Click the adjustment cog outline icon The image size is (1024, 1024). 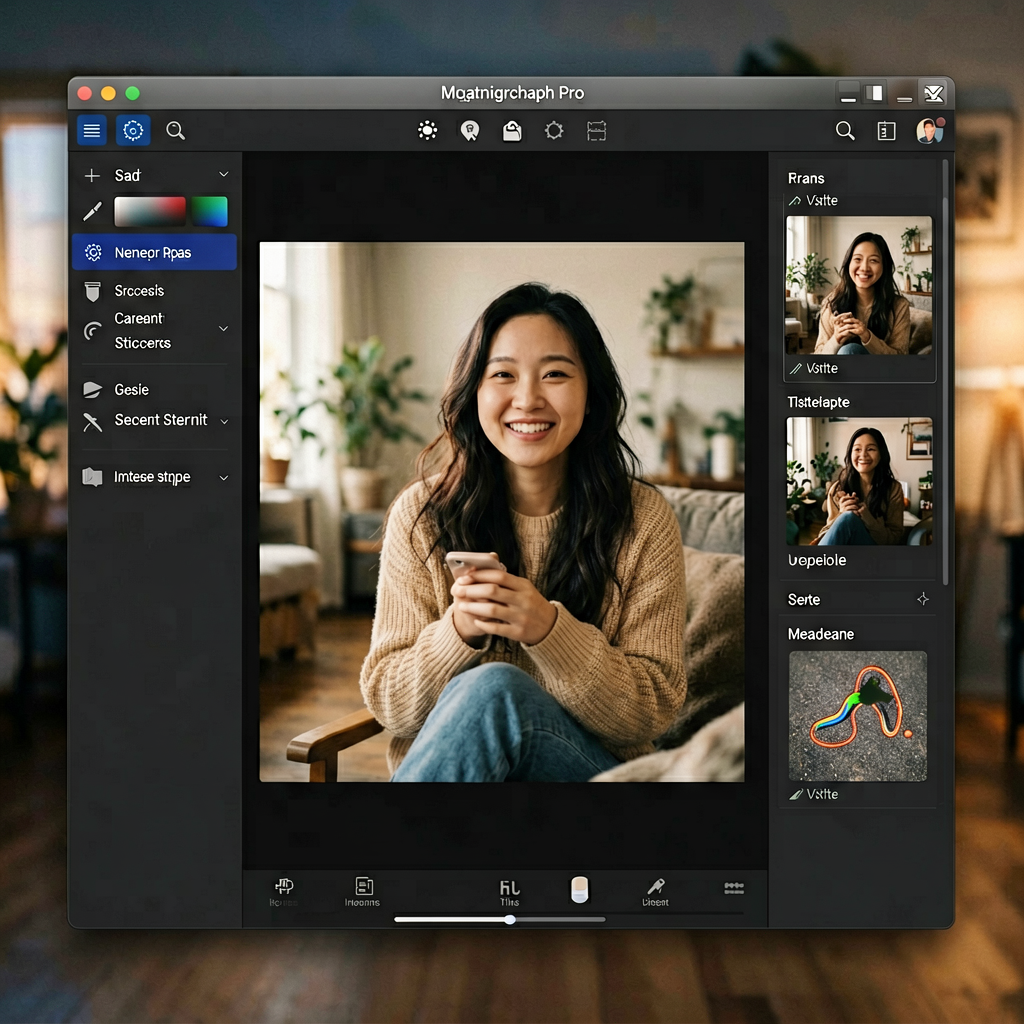[554, 131]
